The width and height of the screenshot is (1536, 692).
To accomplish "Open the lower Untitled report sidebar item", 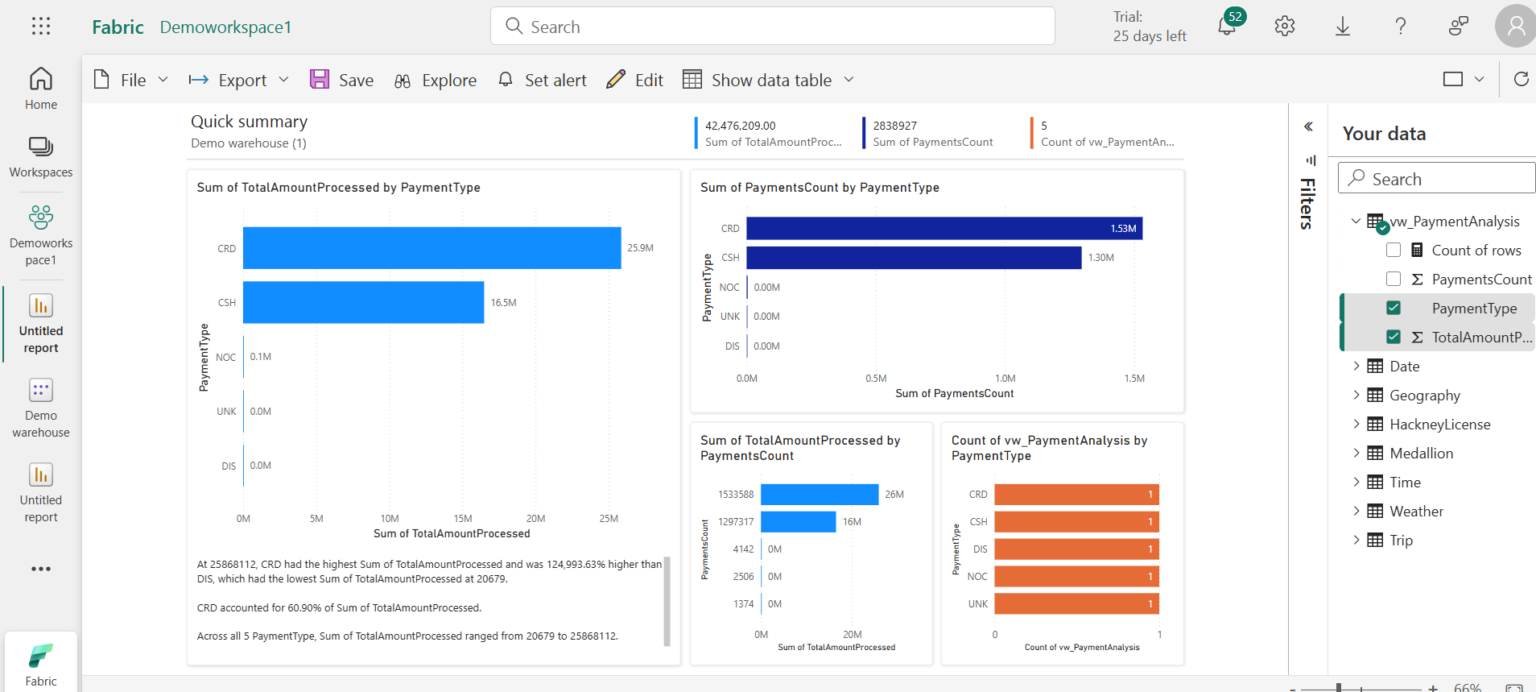I will click(41, 493).
